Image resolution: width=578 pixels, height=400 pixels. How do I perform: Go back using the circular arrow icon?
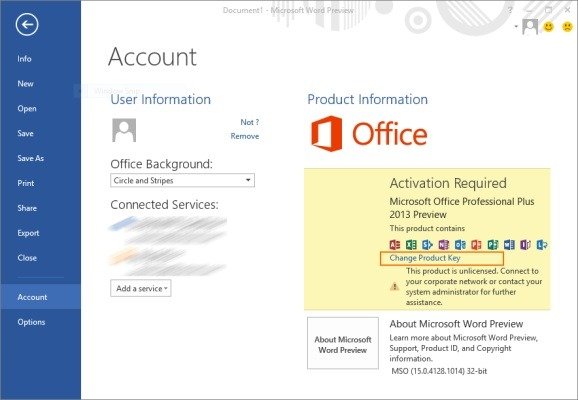27,25
